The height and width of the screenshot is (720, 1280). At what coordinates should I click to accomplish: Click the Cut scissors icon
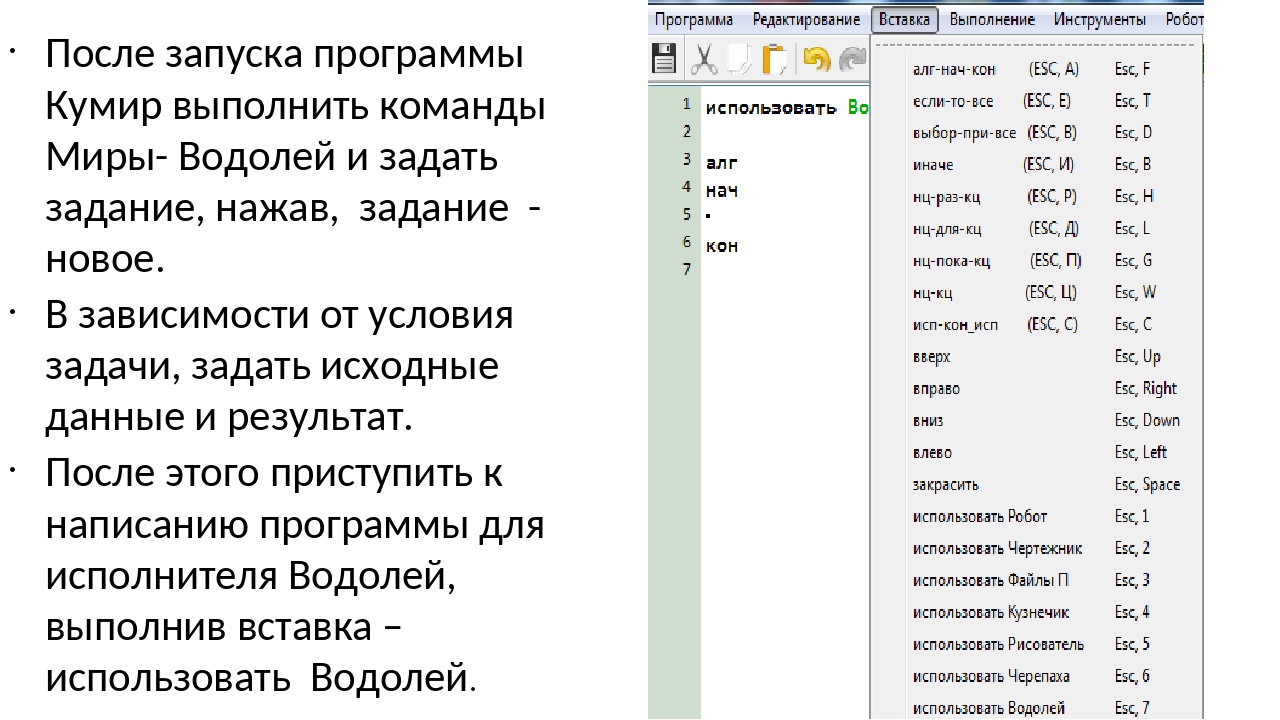coord(704,59)
